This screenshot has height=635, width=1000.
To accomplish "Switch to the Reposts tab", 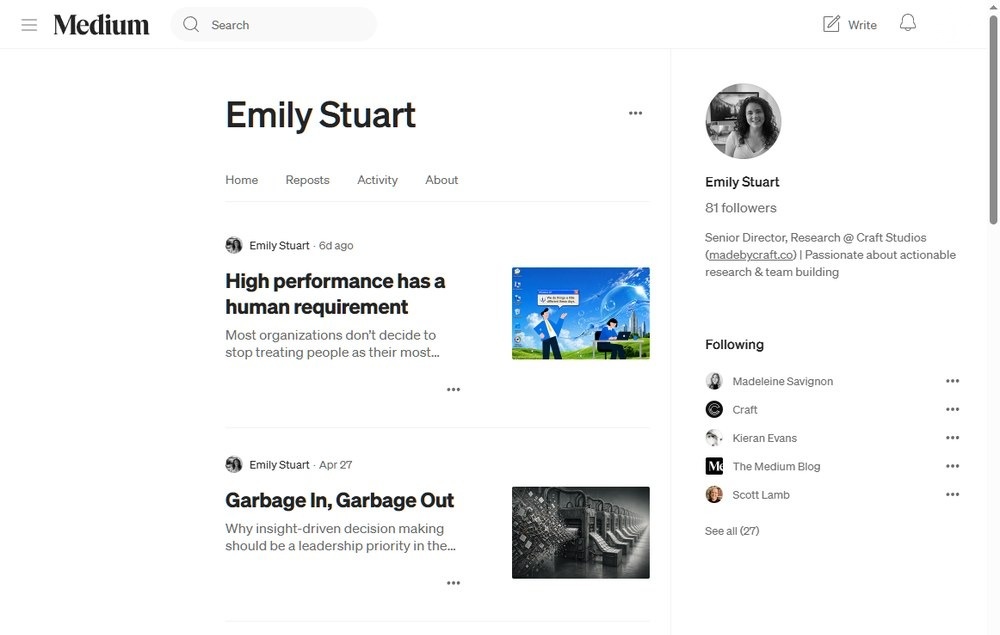I will (x=307, y=180).
